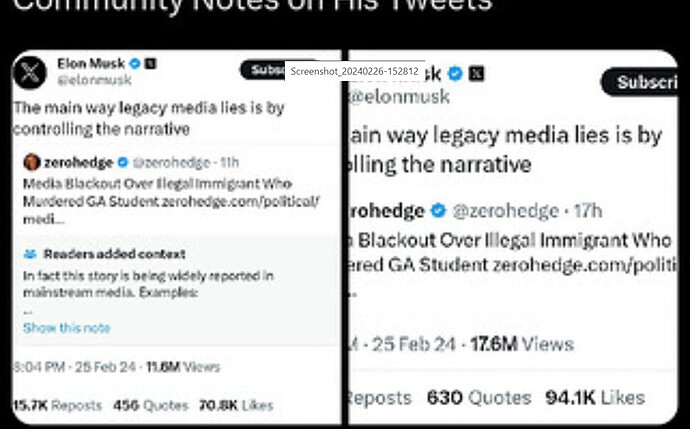Click zerohedge verified badge in left tweet
Image resolution: width=690 pixels, height=429 pixels.
tap(123, 161)
